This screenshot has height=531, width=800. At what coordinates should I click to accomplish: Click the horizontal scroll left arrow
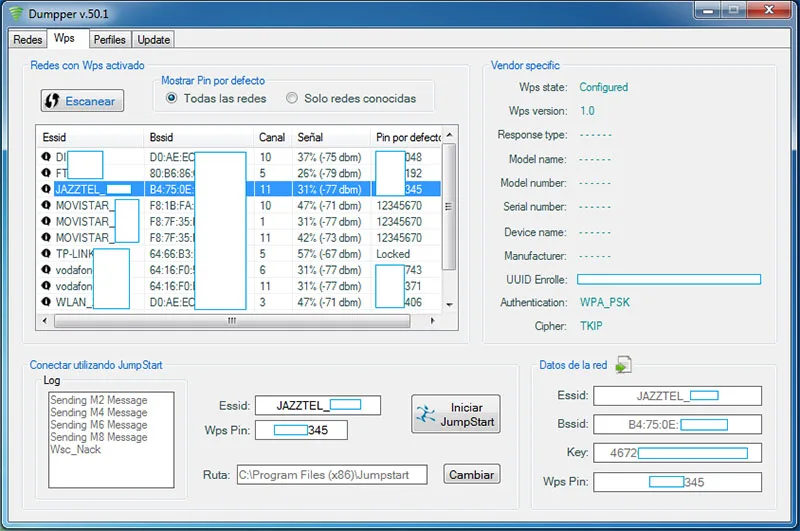point(45,321)
